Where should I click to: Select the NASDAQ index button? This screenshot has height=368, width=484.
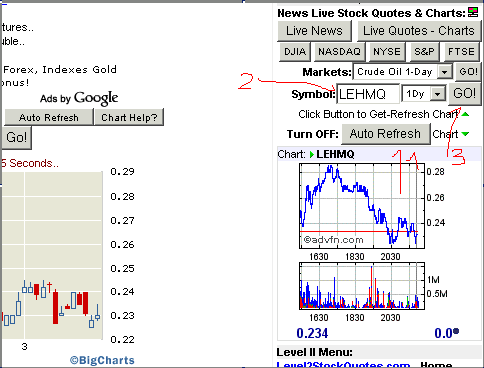tap(339, 52)
